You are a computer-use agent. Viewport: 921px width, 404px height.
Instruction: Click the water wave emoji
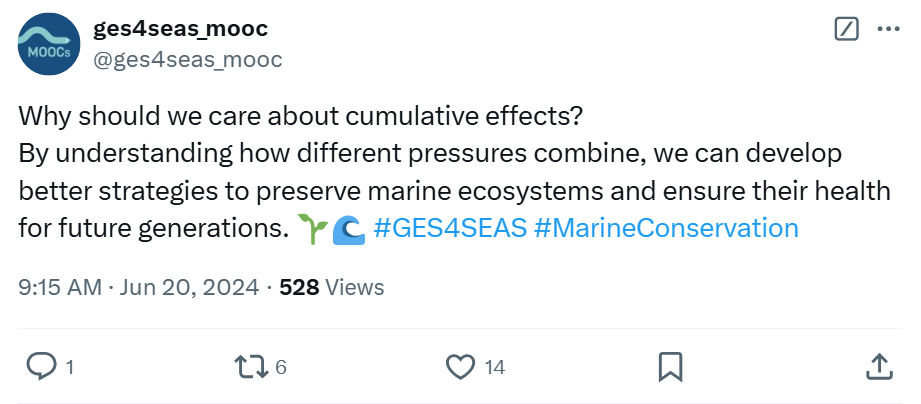348,230
